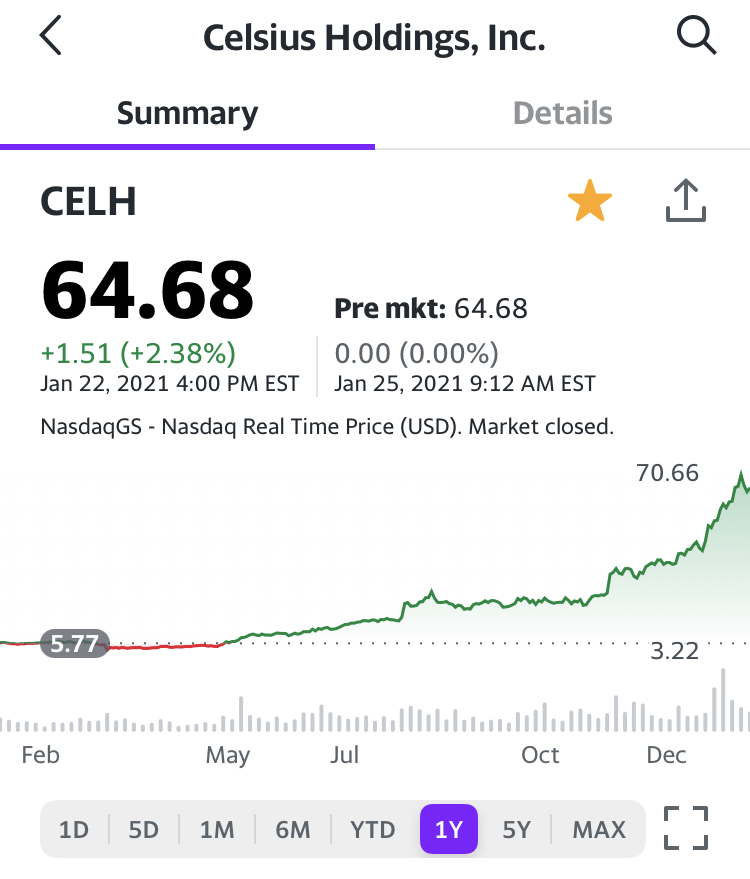Image resolution: width=750 pixels, height=879 pixels.
Task: Tap the 5.77 previous-close price marker
Action: click(x=75, y=644)
